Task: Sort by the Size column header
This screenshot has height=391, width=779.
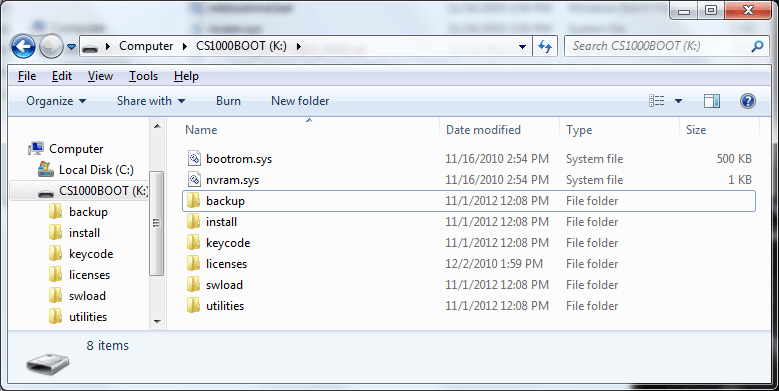Action: 696,130
